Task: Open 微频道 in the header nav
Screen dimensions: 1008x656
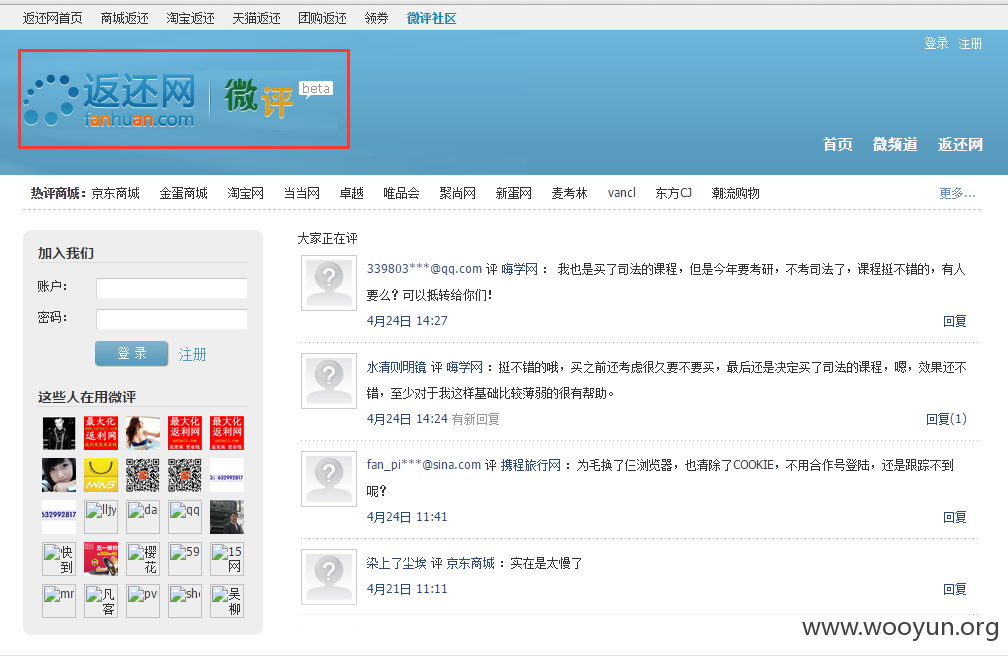Action: tap(895, 144)
